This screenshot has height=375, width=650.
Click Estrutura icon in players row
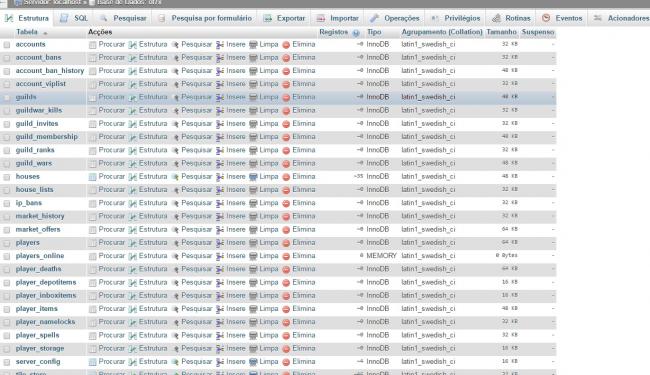pos(133,243)
